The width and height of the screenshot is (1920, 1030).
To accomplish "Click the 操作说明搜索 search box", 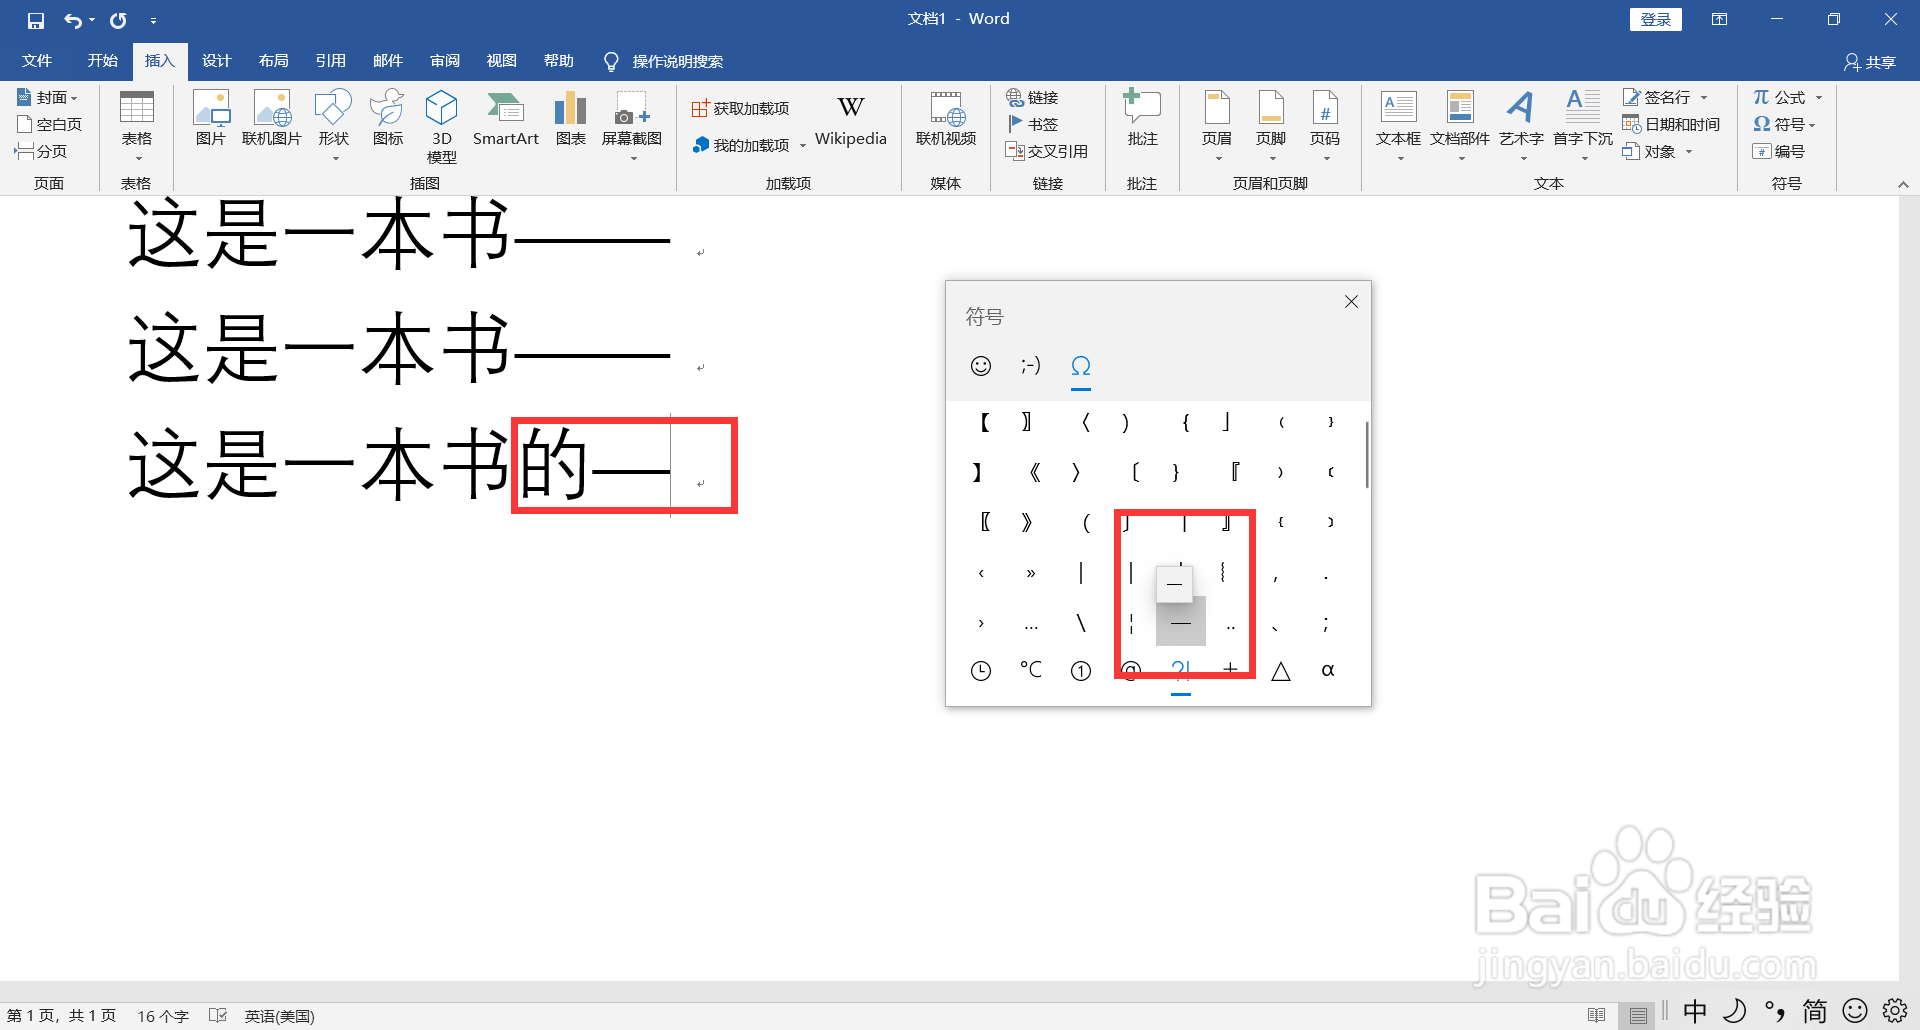I will click(664, 62).
